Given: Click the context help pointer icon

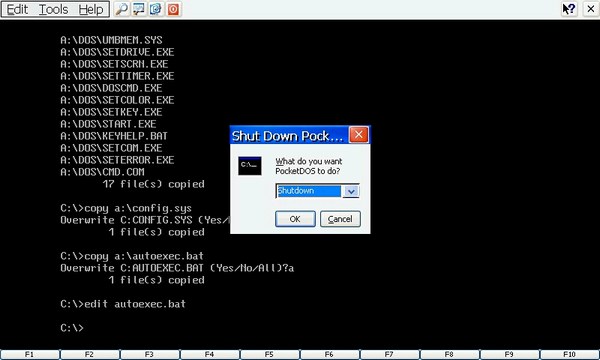Looking at the screenshot, I should [x=569, y=9].
